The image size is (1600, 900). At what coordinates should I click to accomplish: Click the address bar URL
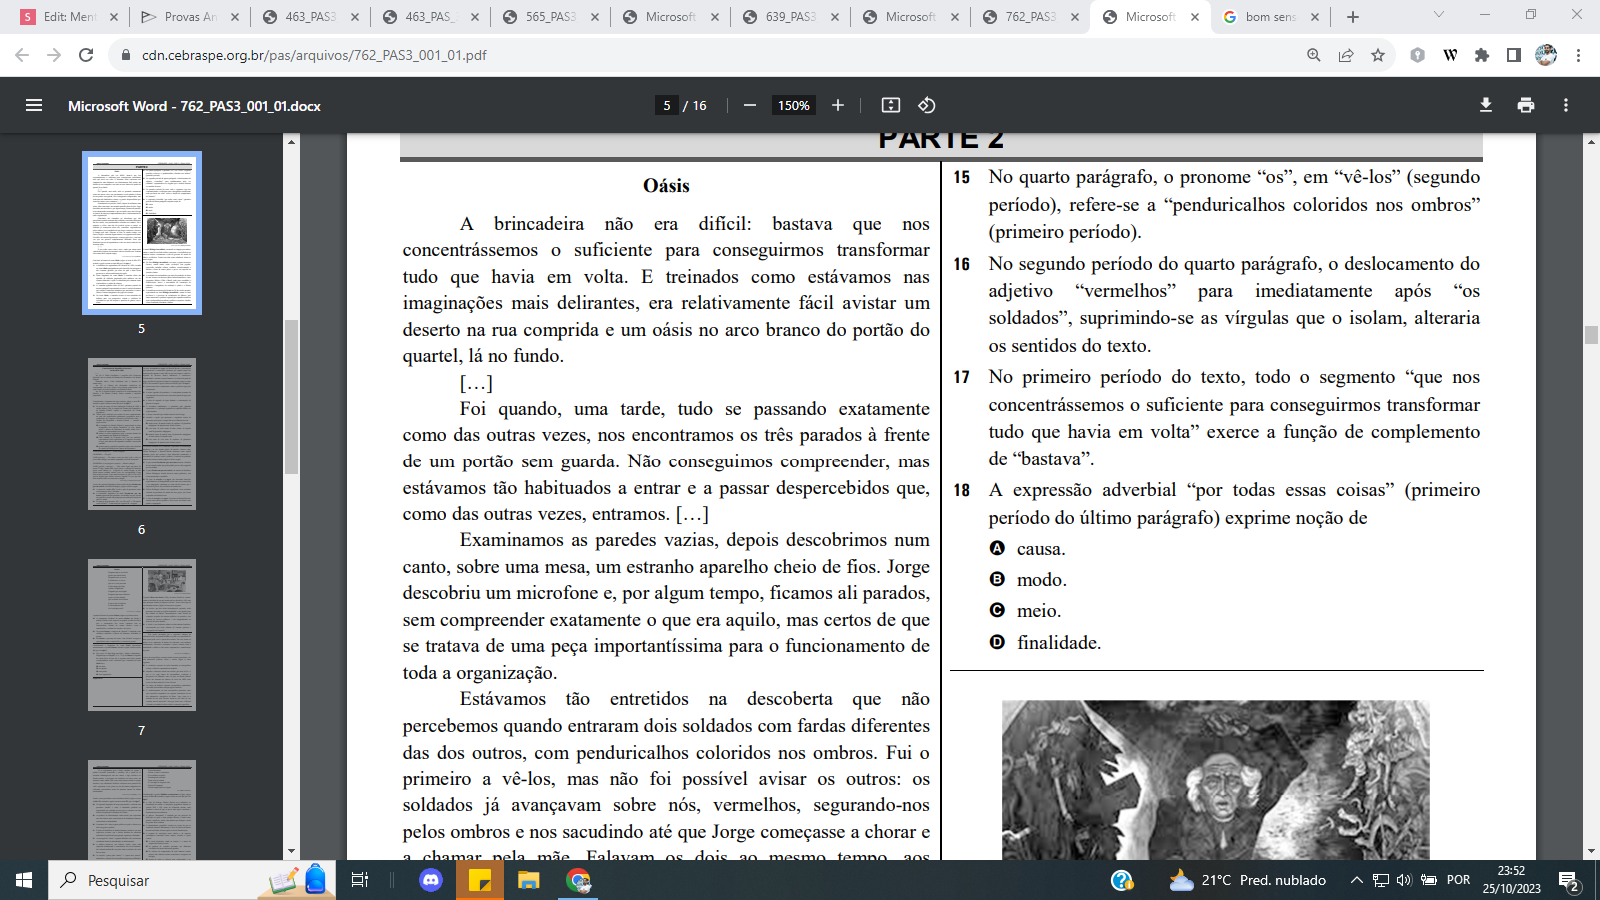pos(314,55)
